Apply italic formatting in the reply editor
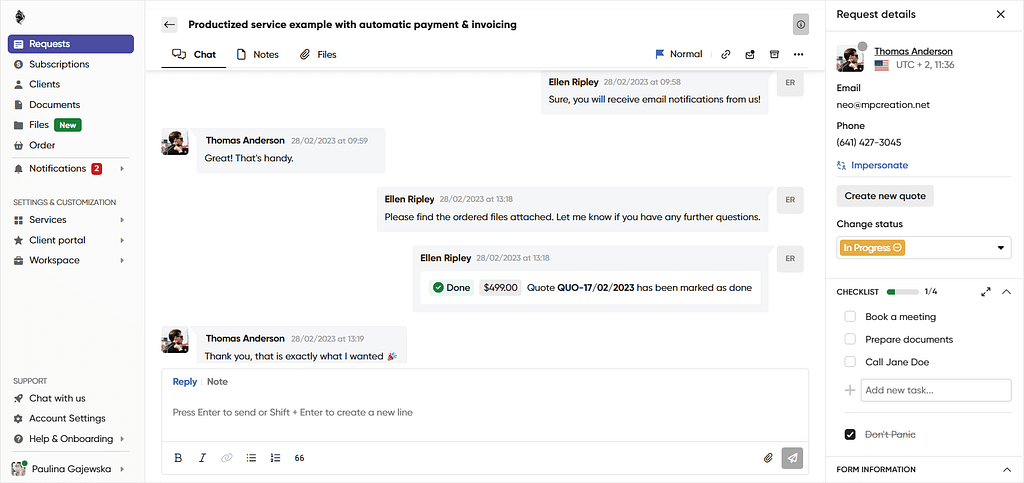The width and height of the screenshot is (1024, 483). (202, 458)
